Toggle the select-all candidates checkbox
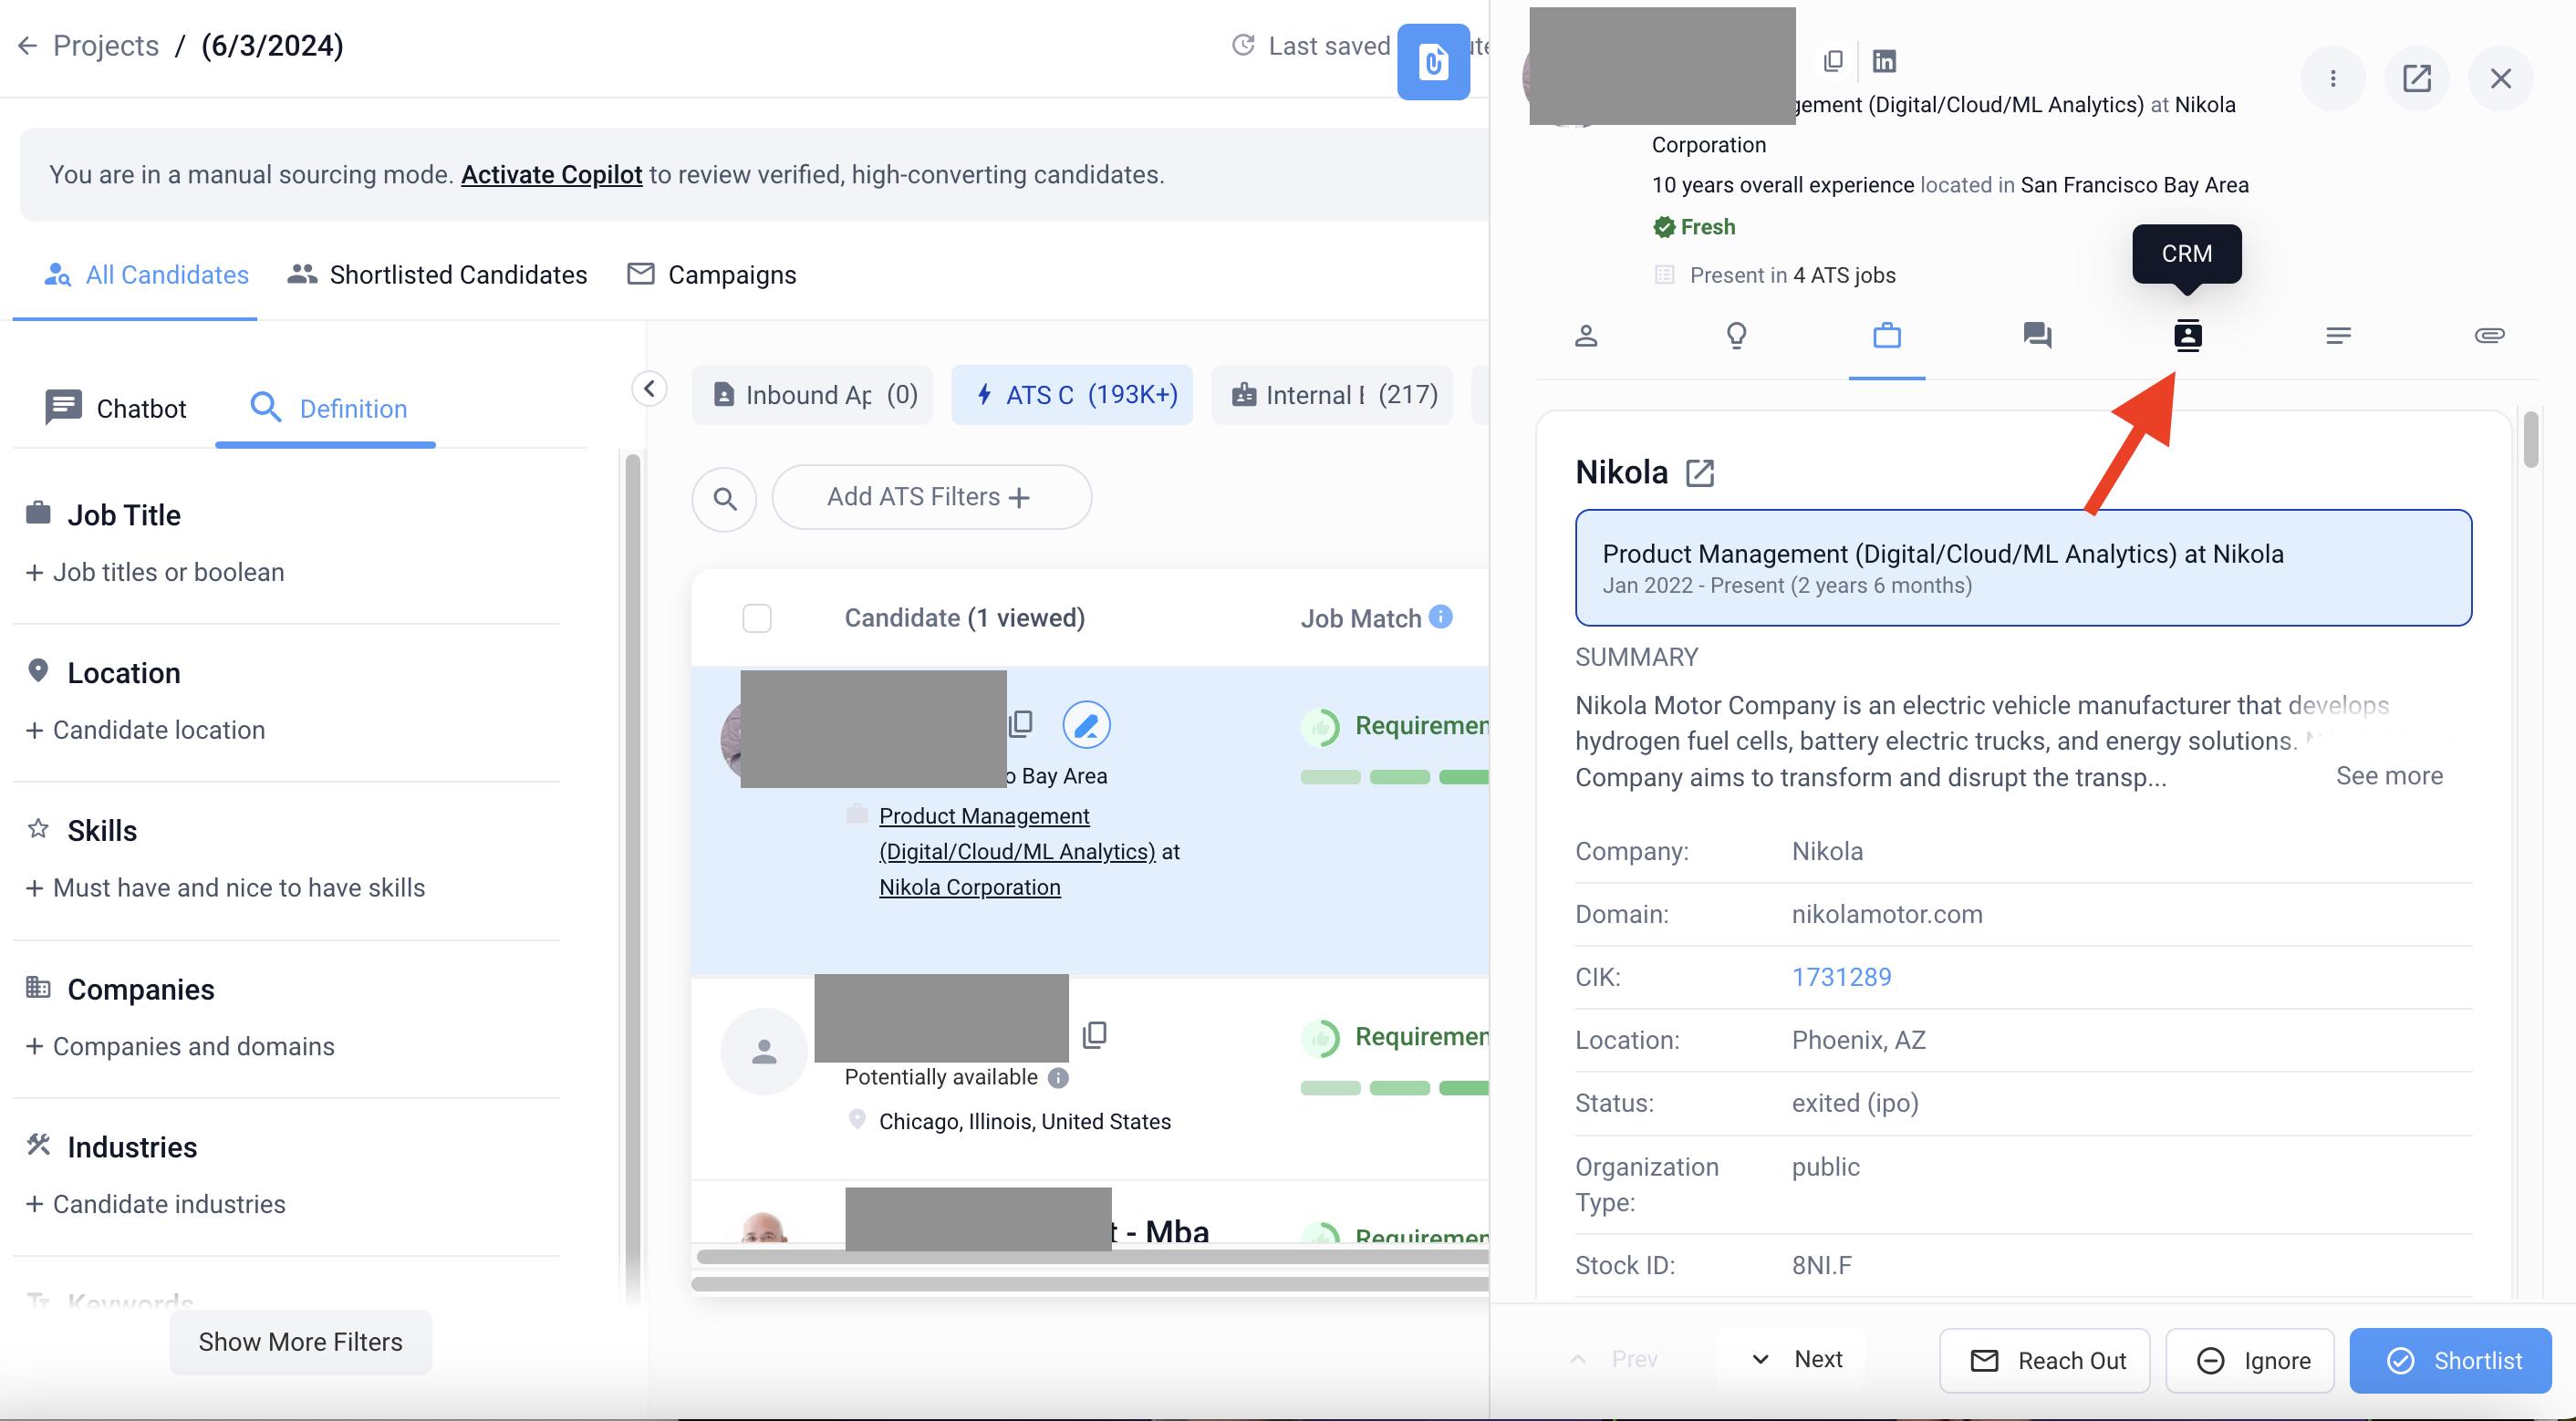 click(757, 618)
